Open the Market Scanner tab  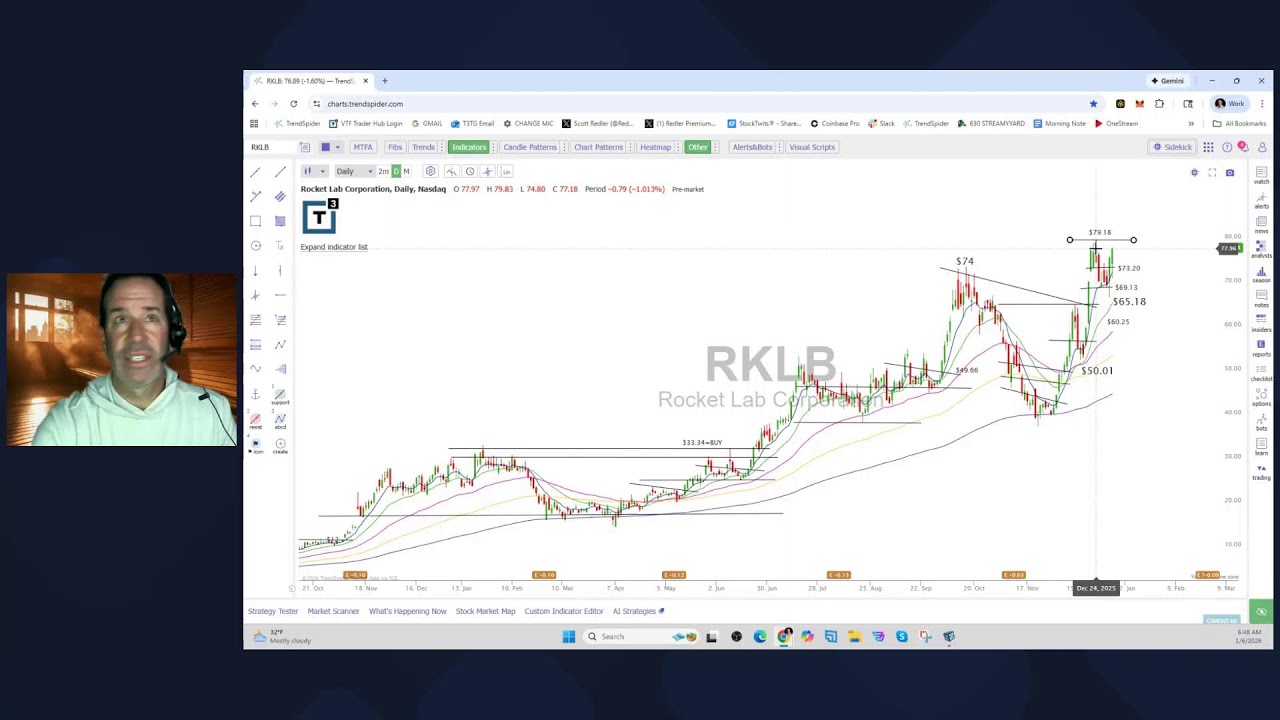(333, 611)
